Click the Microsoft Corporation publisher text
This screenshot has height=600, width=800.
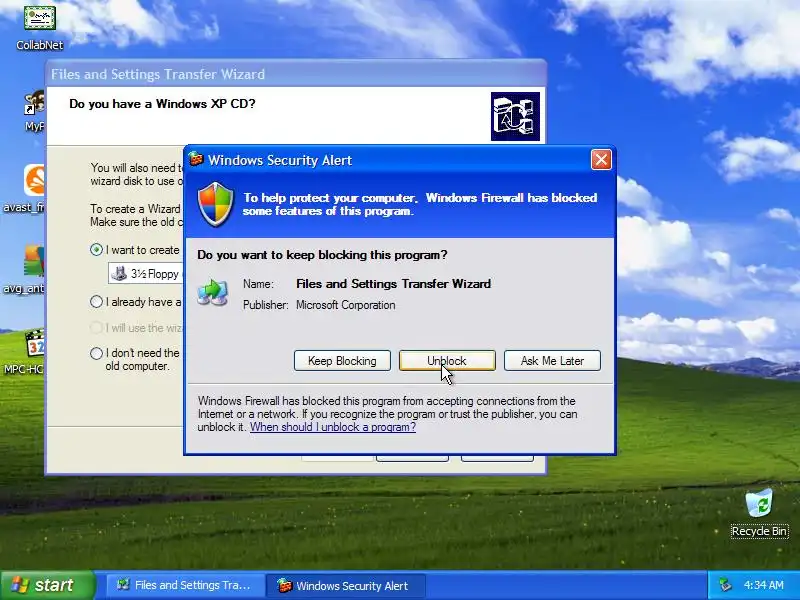point(345,305)
